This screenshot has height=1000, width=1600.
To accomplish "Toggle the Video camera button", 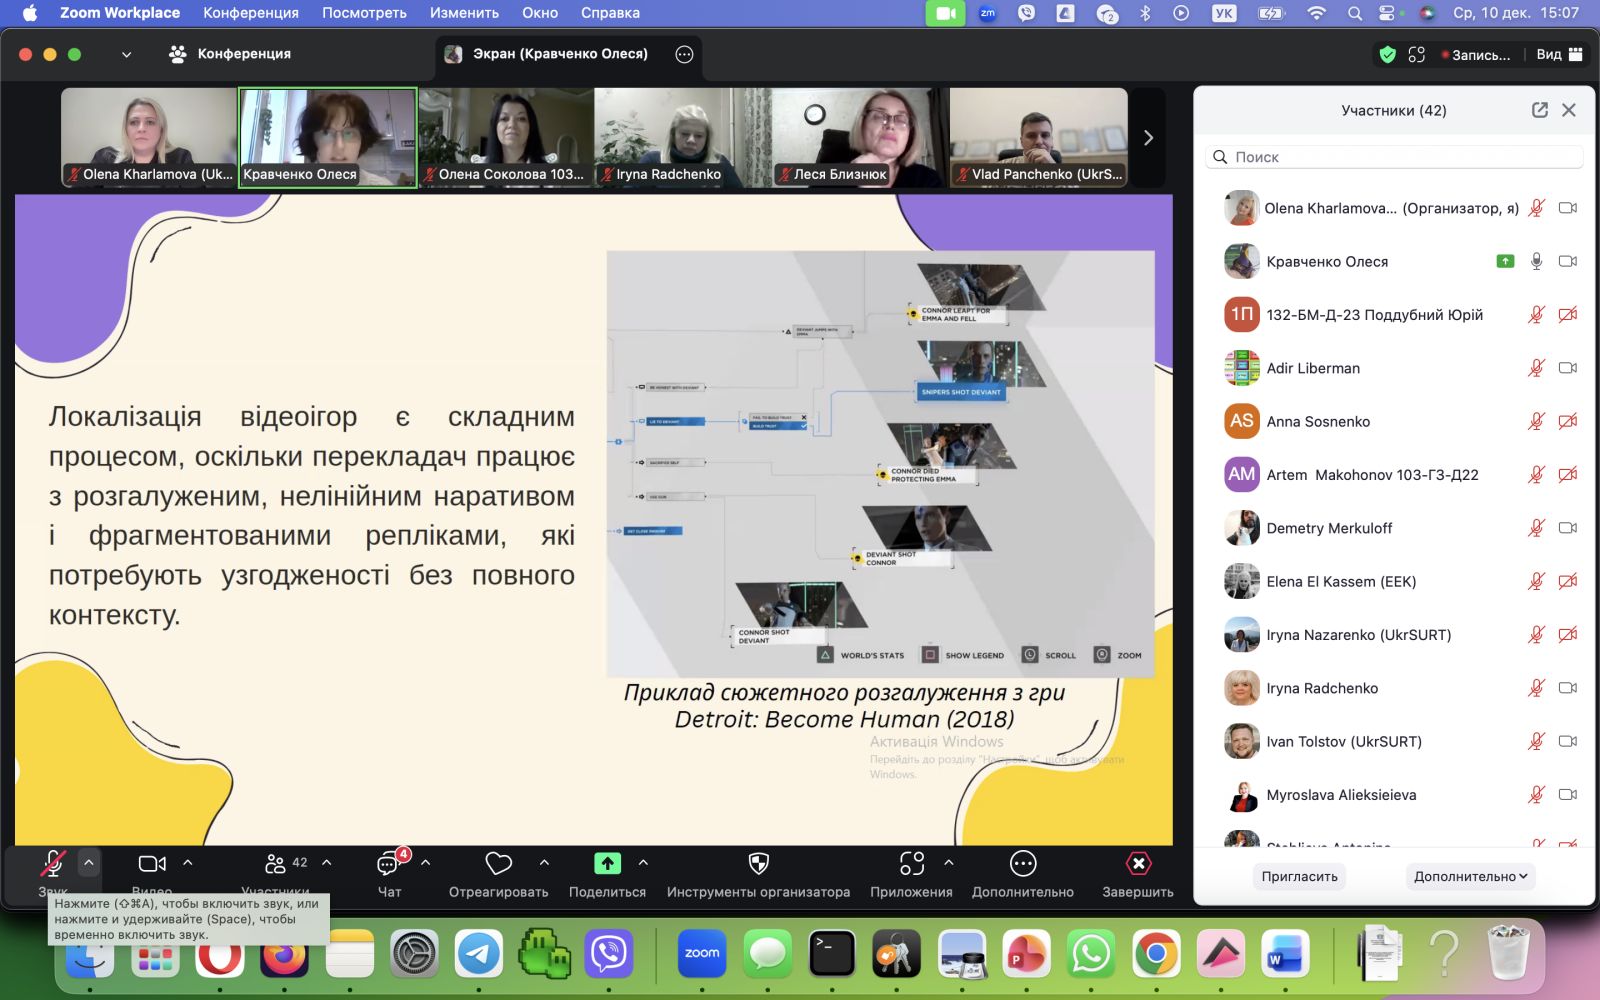I will pos(152,864).
